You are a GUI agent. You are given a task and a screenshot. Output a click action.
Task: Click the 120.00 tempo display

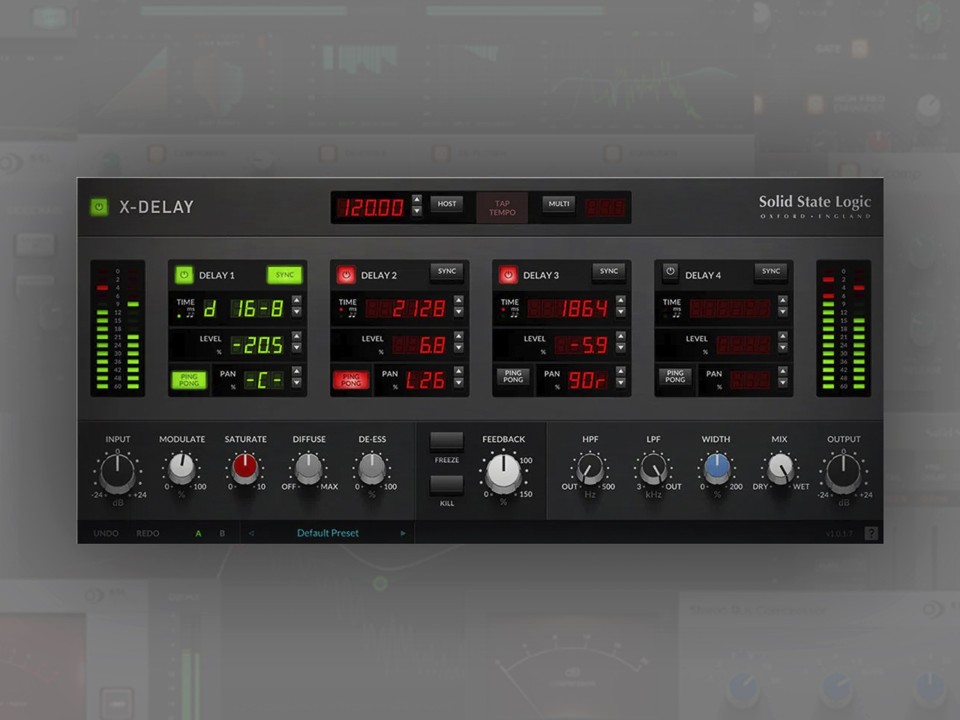click(372, 208)
